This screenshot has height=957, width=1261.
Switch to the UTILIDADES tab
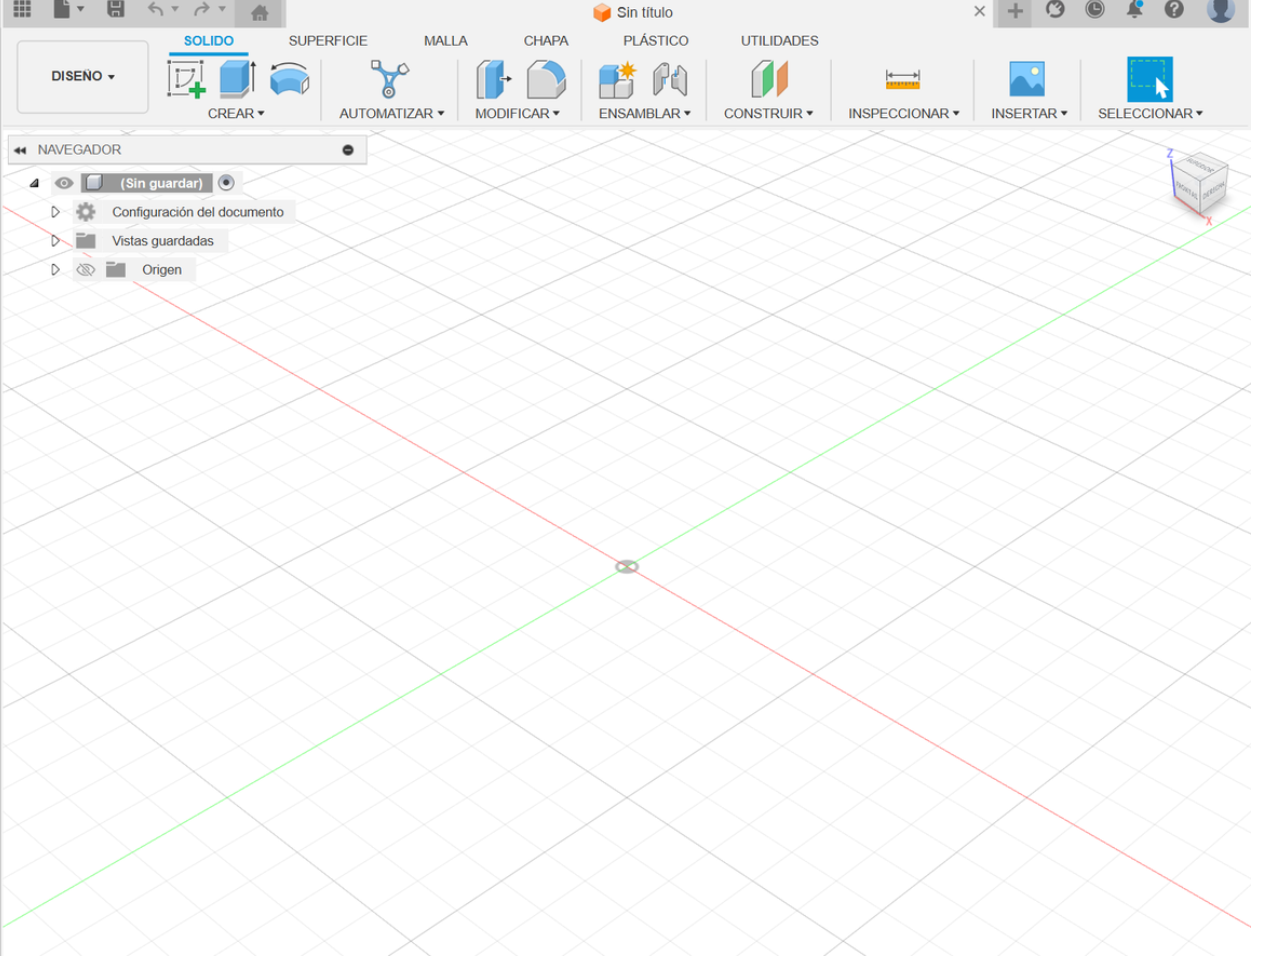coord(779,41)
